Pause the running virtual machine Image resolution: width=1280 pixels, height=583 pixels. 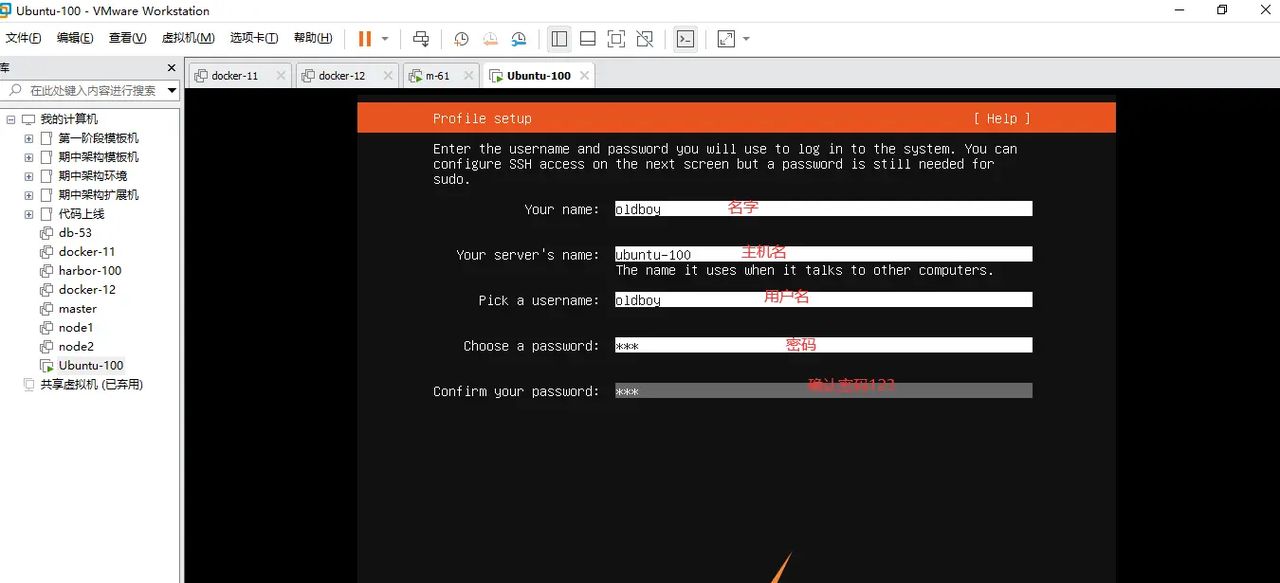(x=364, y=38)
